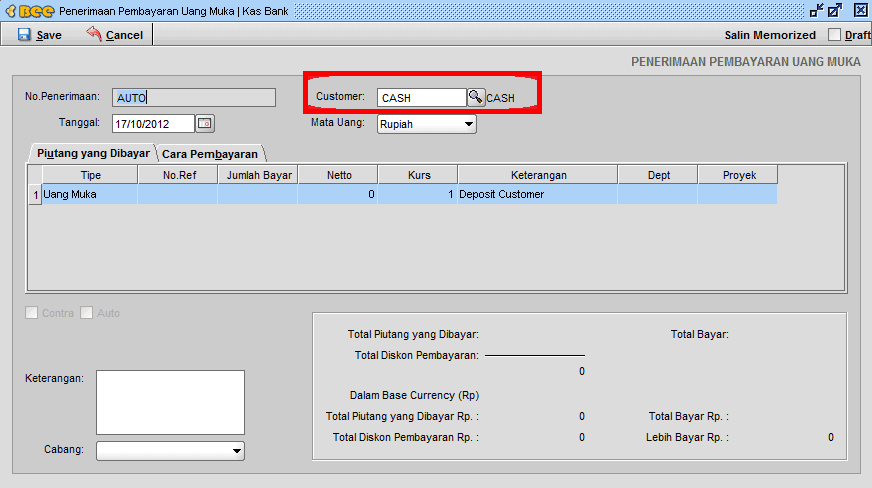Screen dimensions: 872x488
Task: Switch to the Cara Pembayaran tab
Action: coord(210,154)
